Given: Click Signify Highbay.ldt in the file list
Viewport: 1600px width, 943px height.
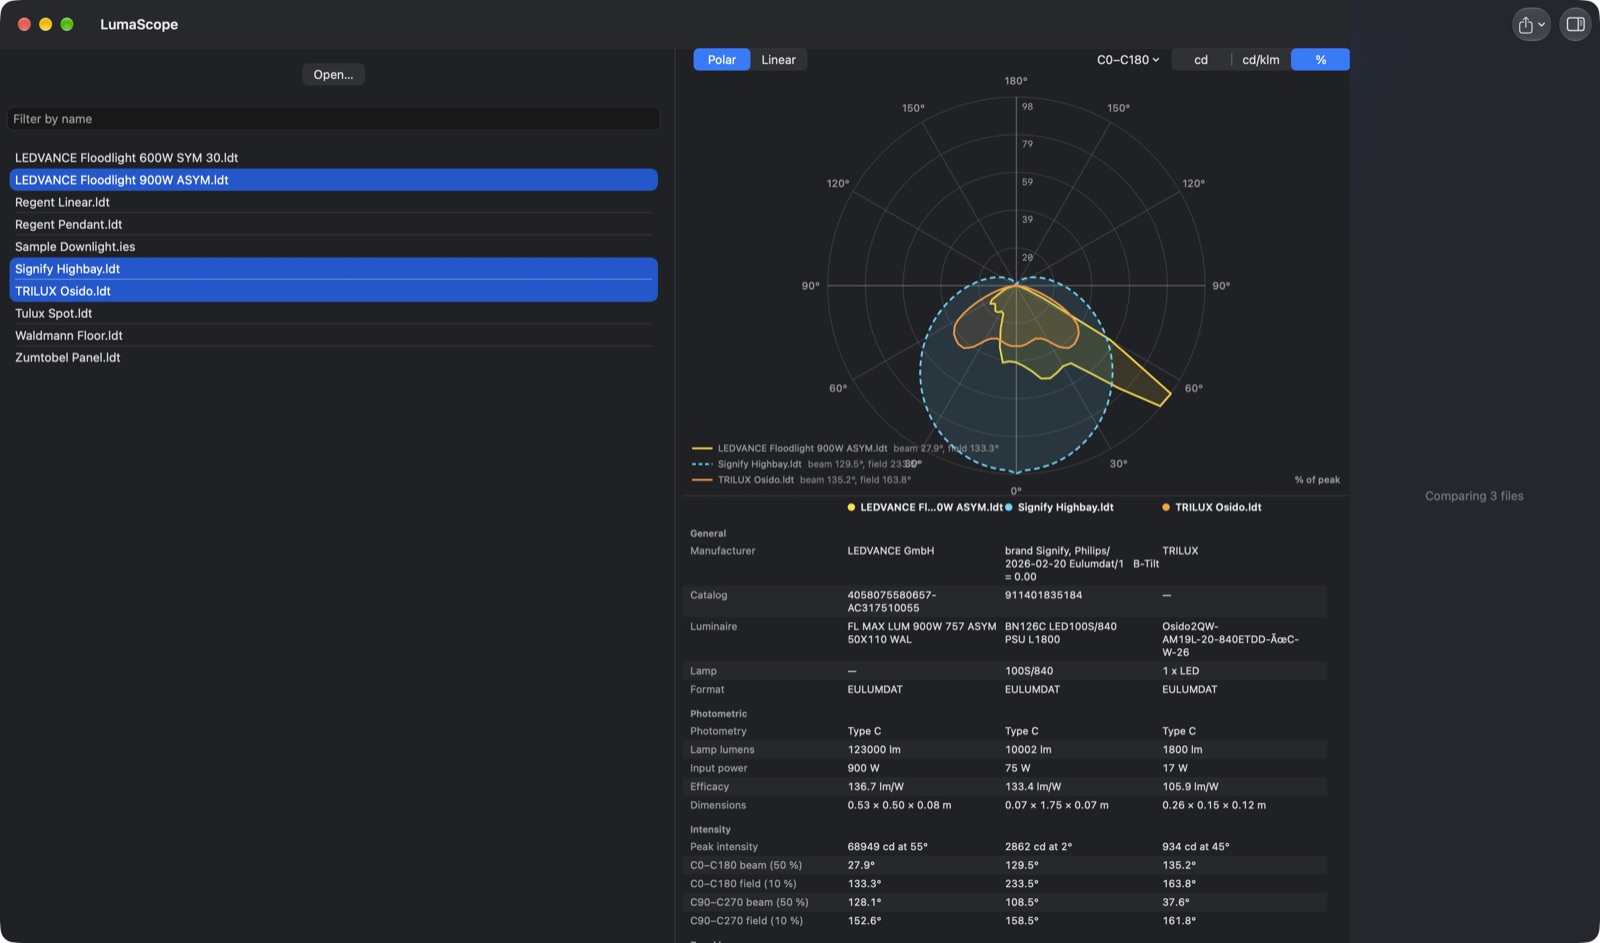Looking at the screenshot, I should click(333, 269).
